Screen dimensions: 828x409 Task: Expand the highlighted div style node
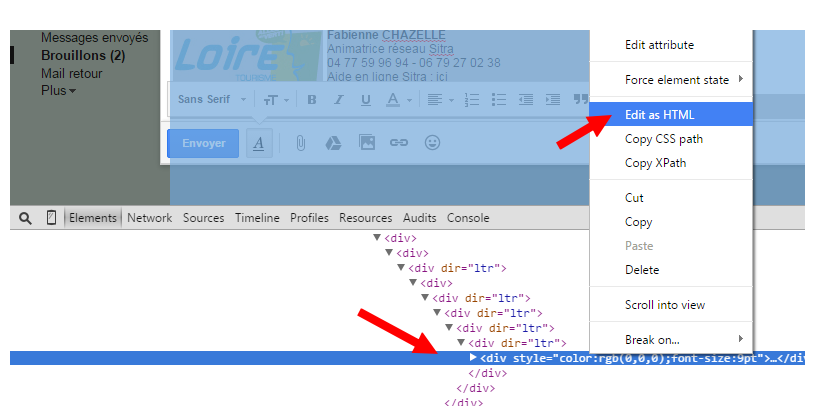point(473,358)
